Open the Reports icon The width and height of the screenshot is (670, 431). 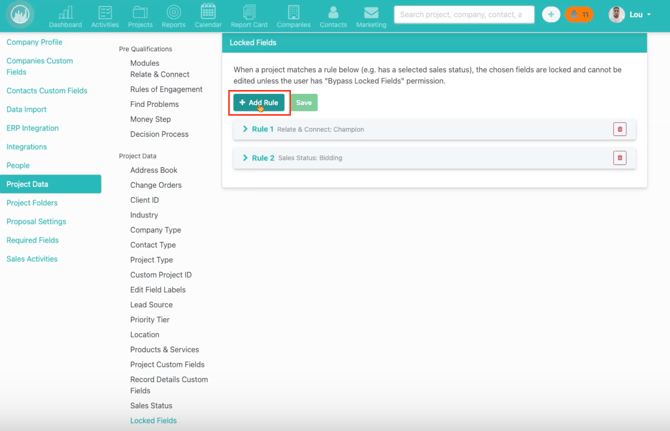[x=173, y=15]
